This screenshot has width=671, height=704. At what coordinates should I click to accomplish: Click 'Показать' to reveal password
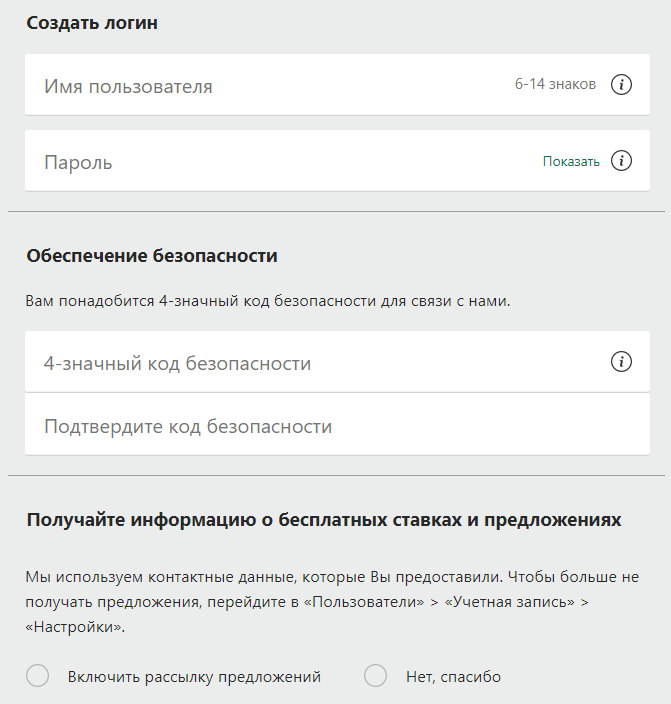[x=571, y=161]
